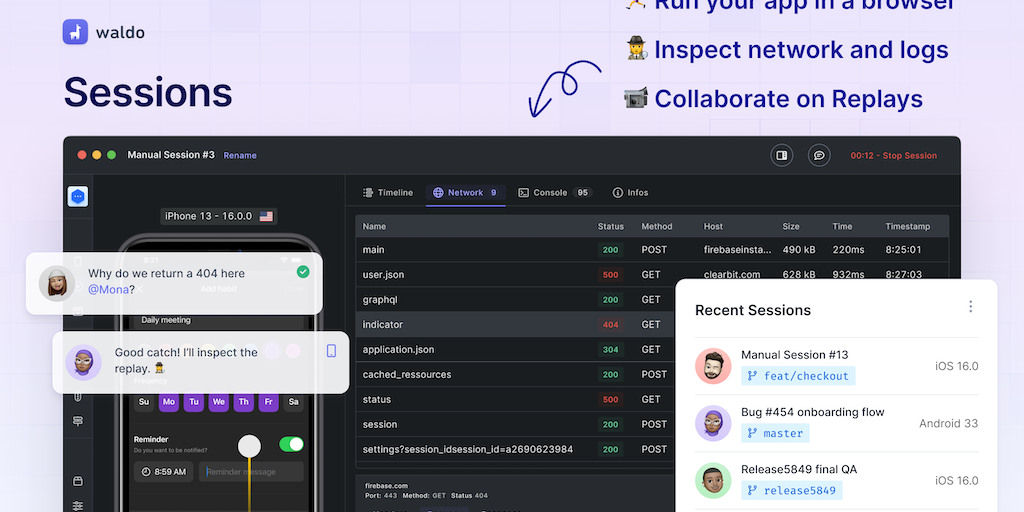Click the release5849 branch tag

click(792, 490)
